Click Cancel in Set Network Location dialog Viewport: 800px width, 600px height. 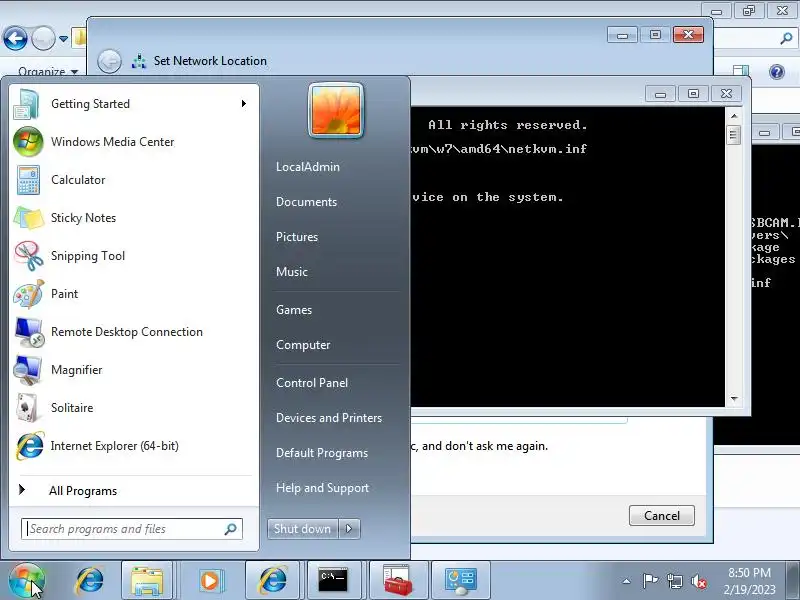coord(662,516)
